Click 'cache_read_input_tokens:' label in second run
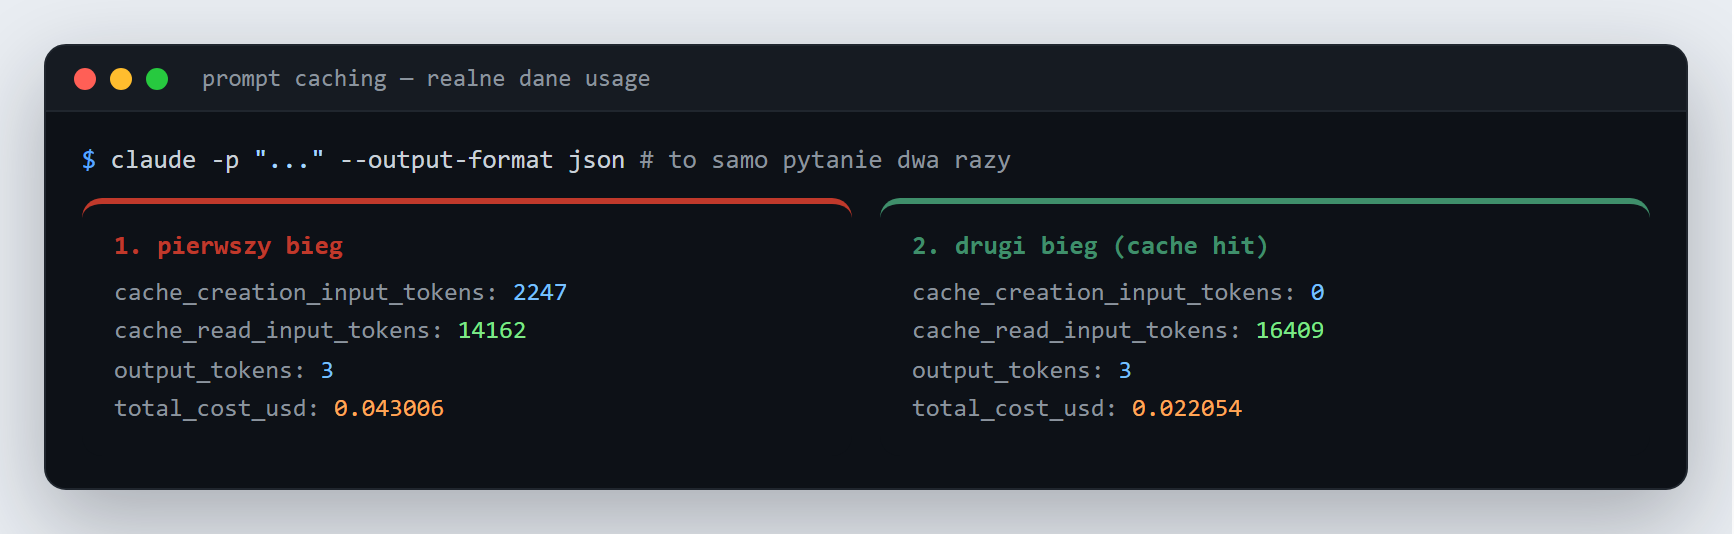 click(1076, 330)
